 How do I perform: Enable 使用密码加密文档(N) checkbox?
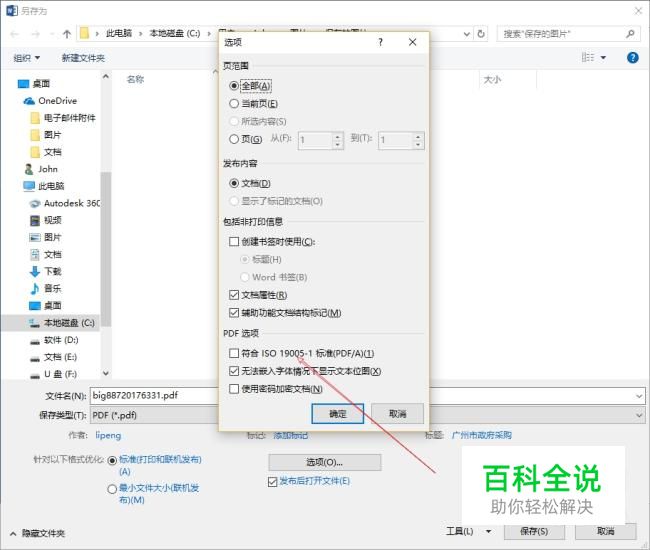(234, 389)
